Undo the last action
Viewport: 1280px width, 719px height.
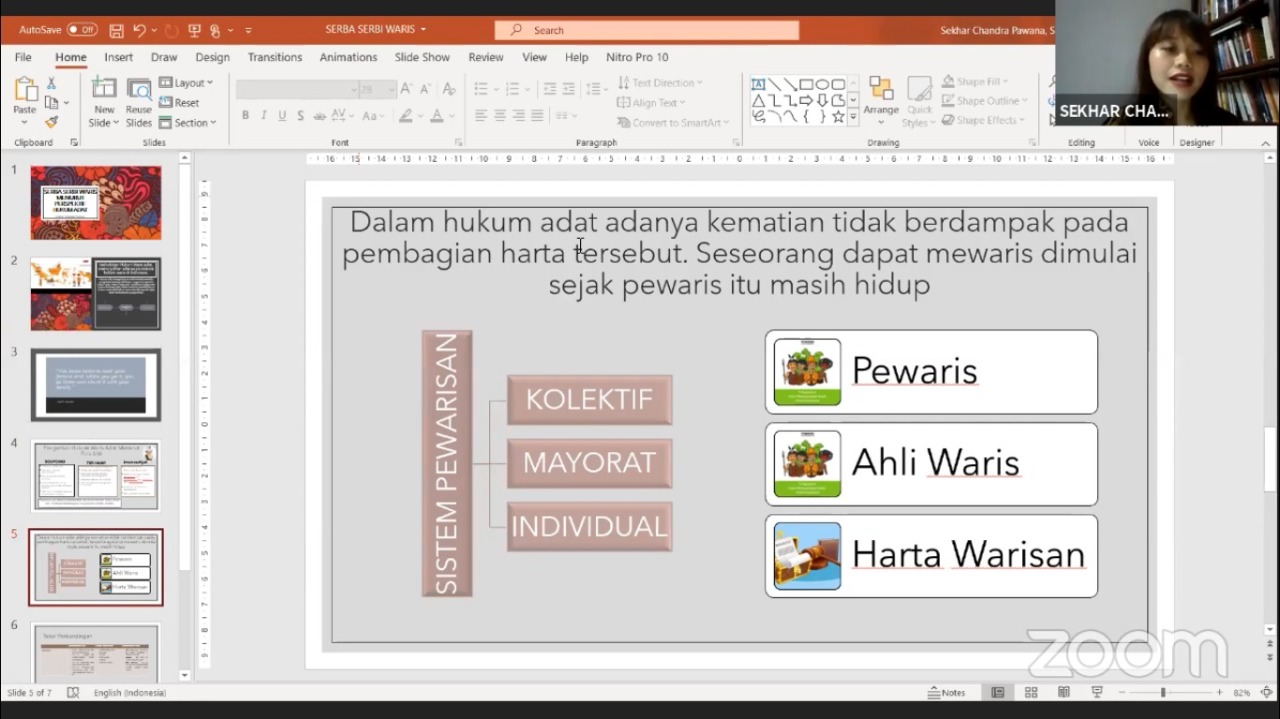click(140, 30)
